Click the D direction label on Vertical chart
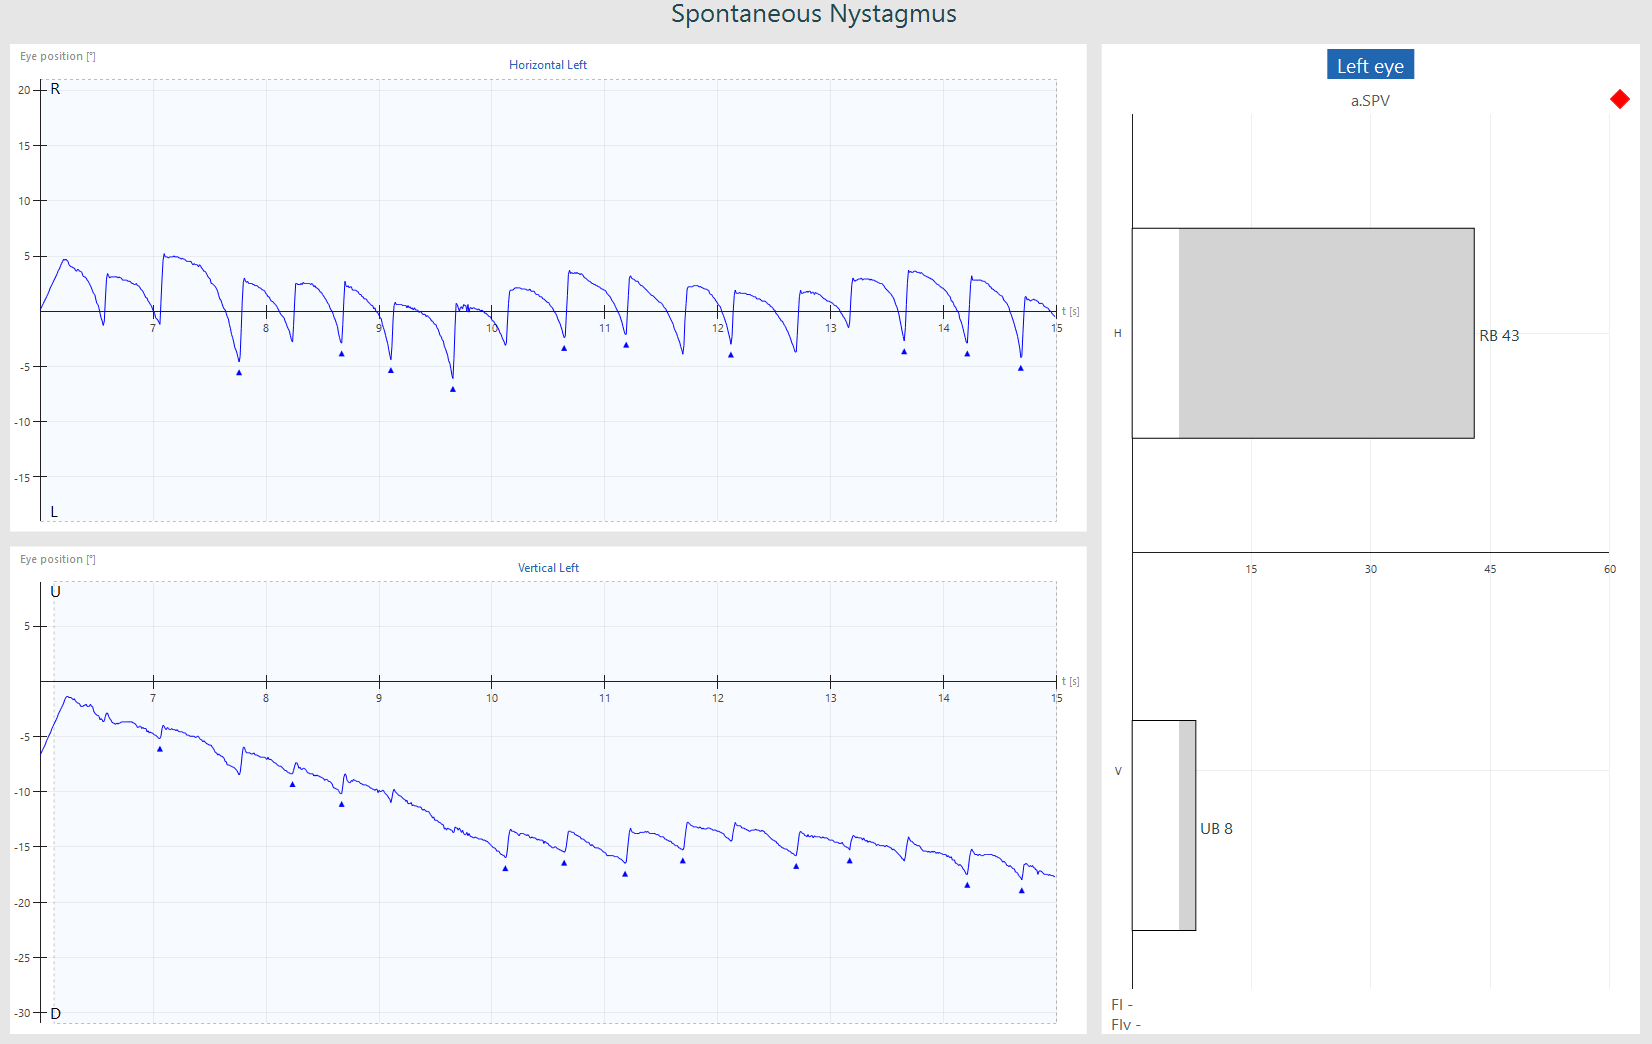 pos(55,1014)
